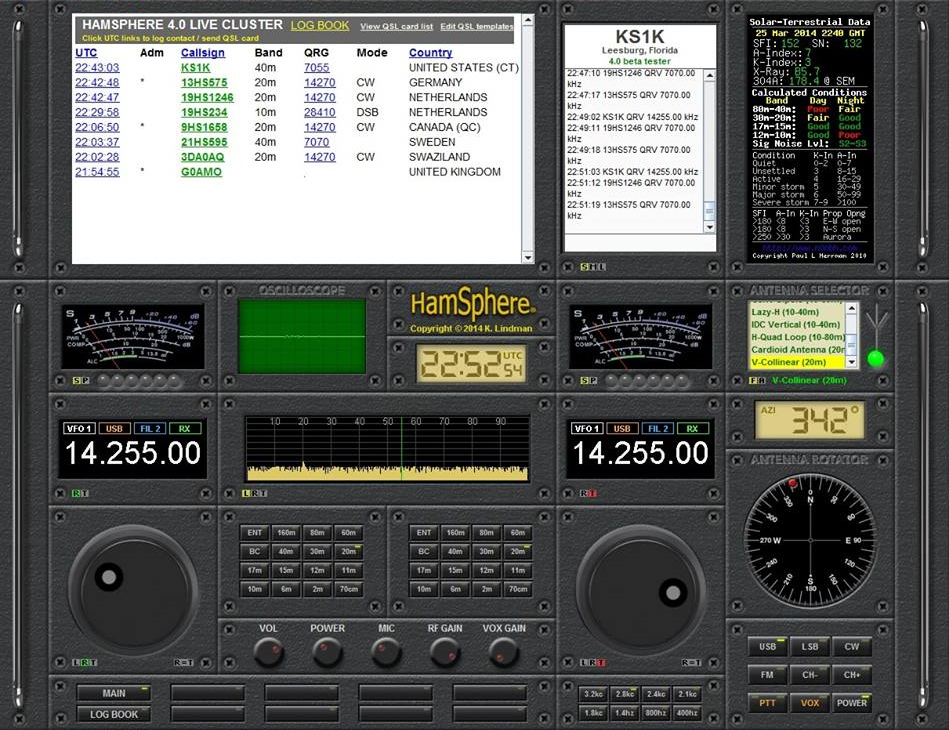Viewport: 949px width, 730px height.
Task: Click the oscilloscope green display
Action: coord(302,336)
